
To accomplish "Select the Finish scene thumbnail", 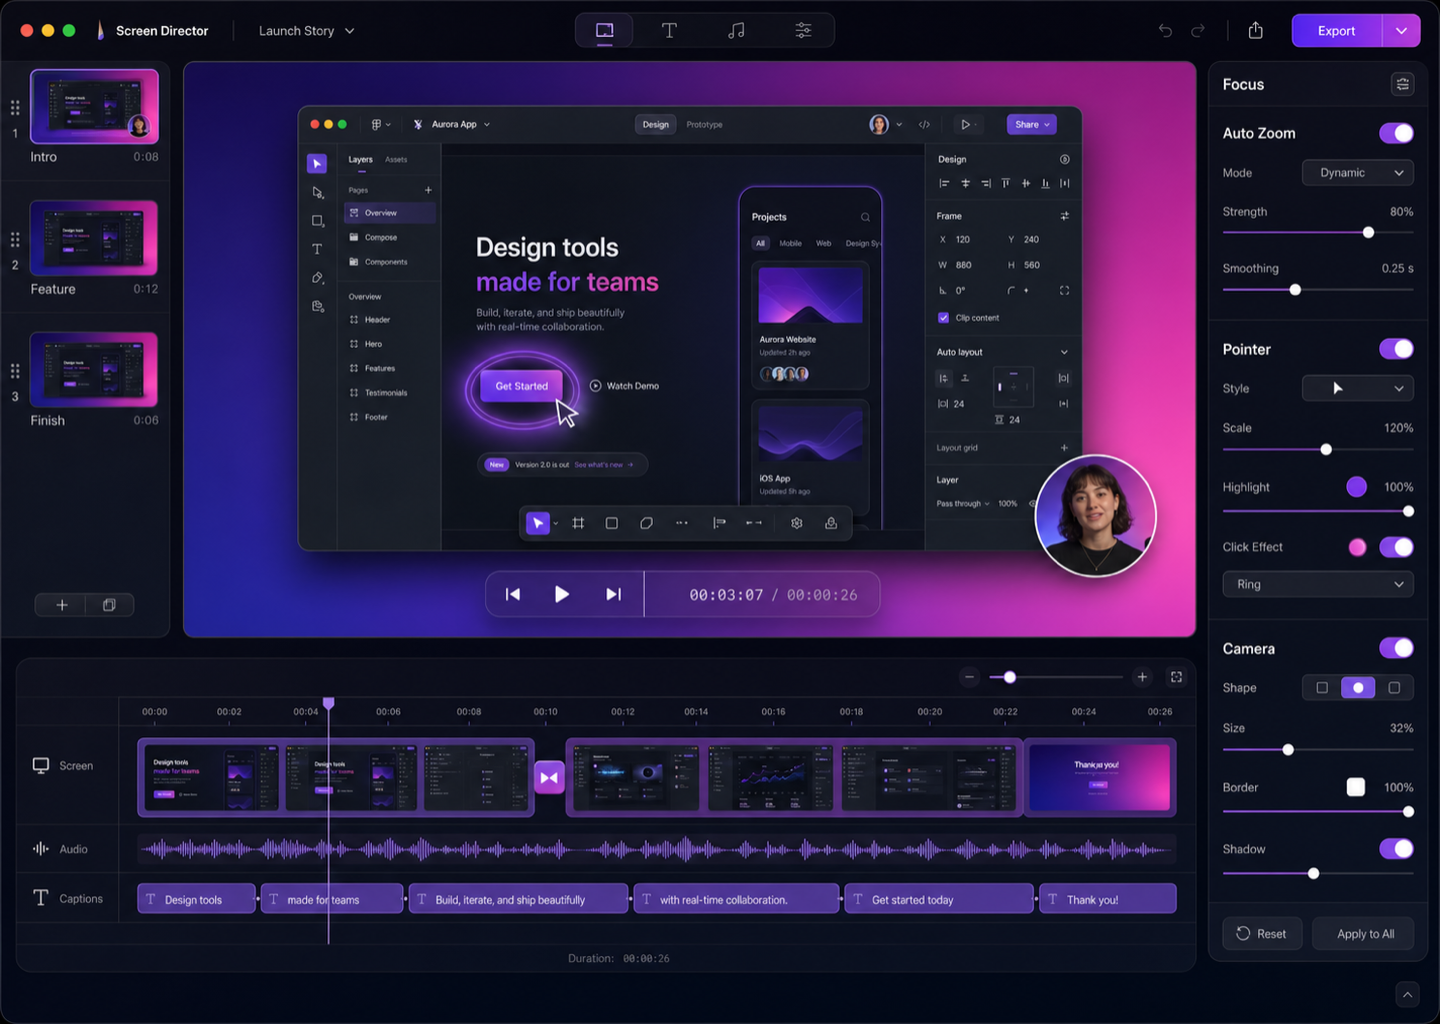I will tap(94, 370).
